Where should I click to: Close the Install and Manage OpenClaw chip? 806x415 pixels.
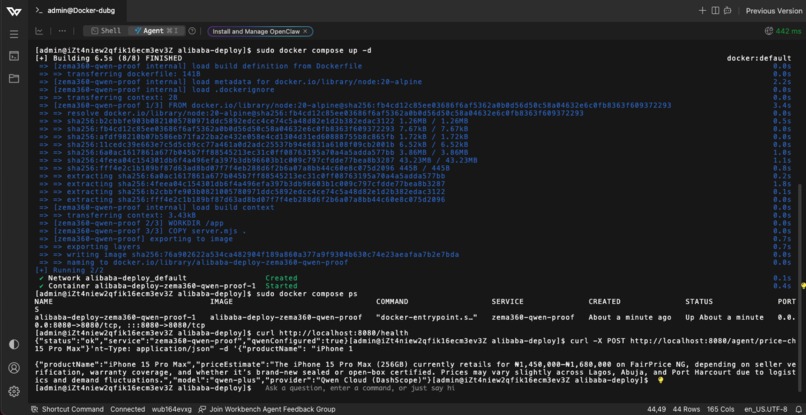pyautogui.click(x=305, y=31)
